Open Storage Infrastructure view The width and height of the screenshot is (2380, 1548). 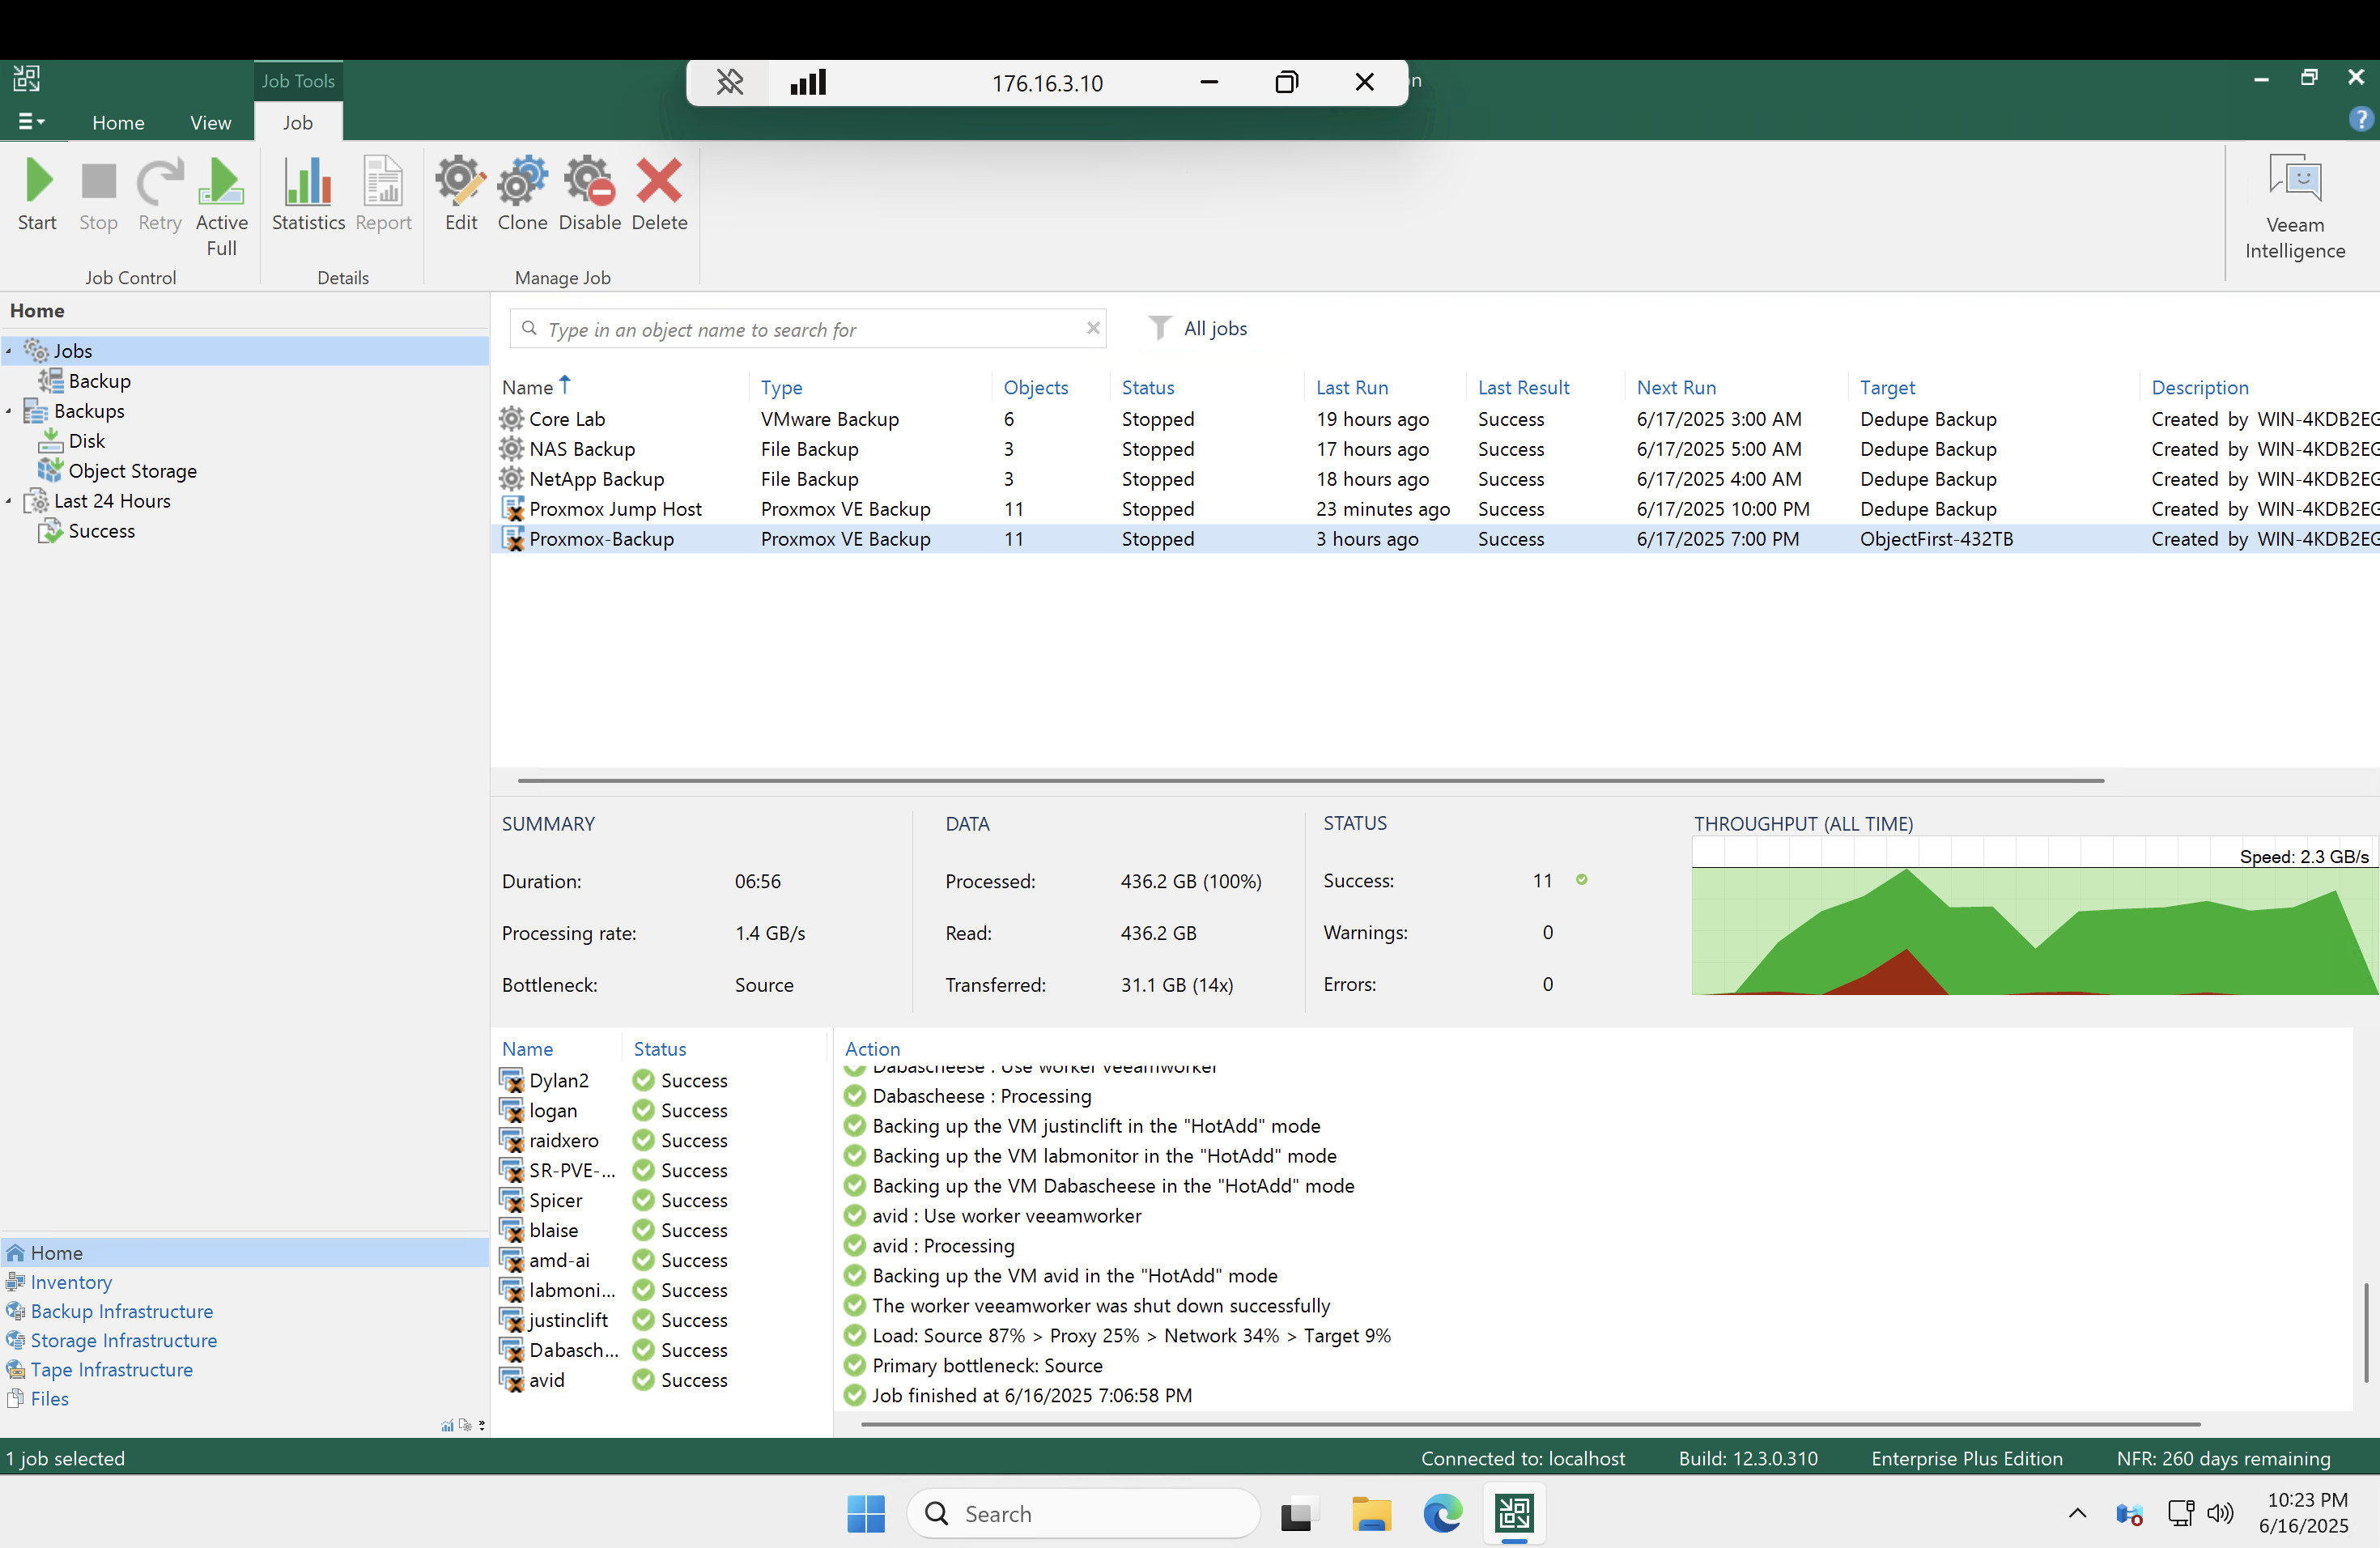[123, 1340]
